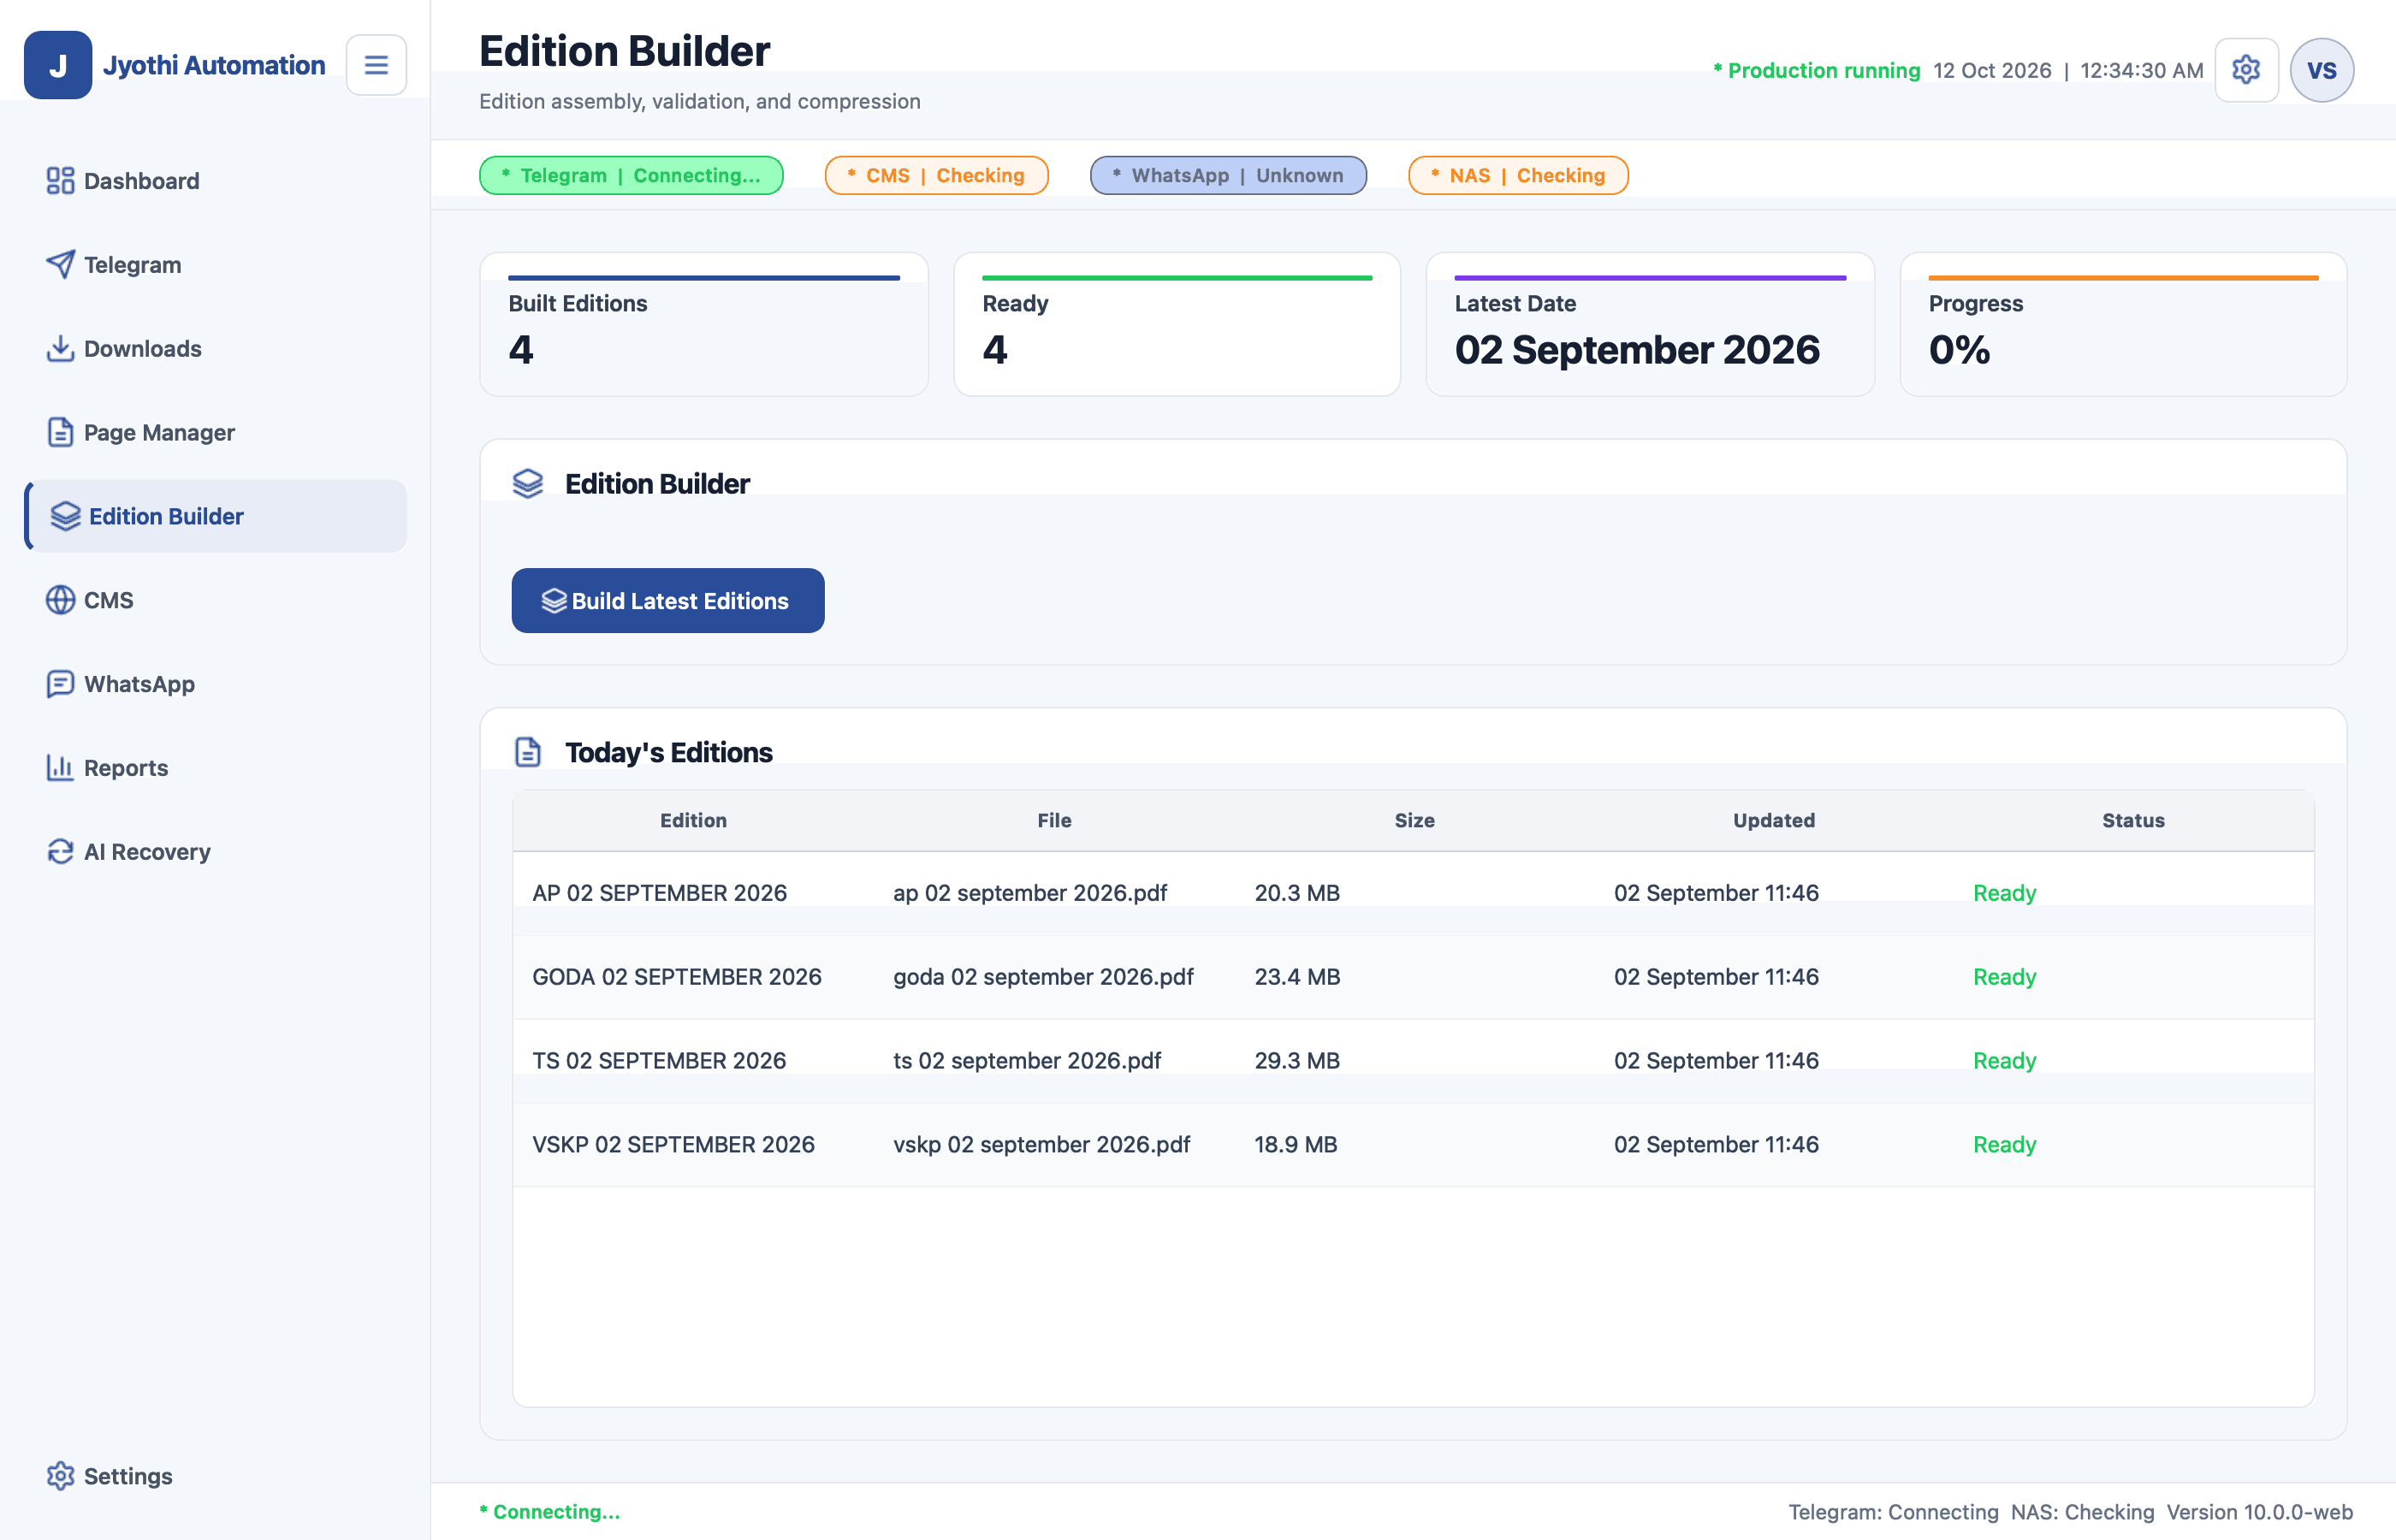Click the Edition Builder layers sidebar icon
Screen dimensions: 2396x1540
coord(66,516)
